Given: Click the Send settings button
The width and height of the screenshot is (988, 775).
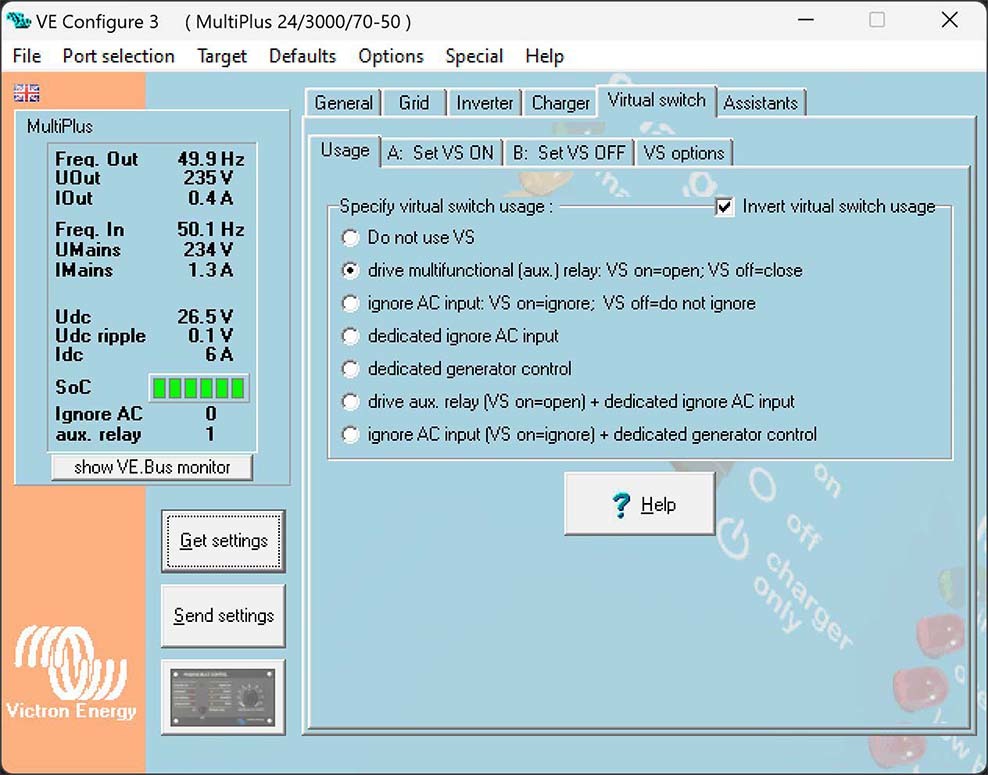Looking at the screenshot, I should tap(223, 616).
